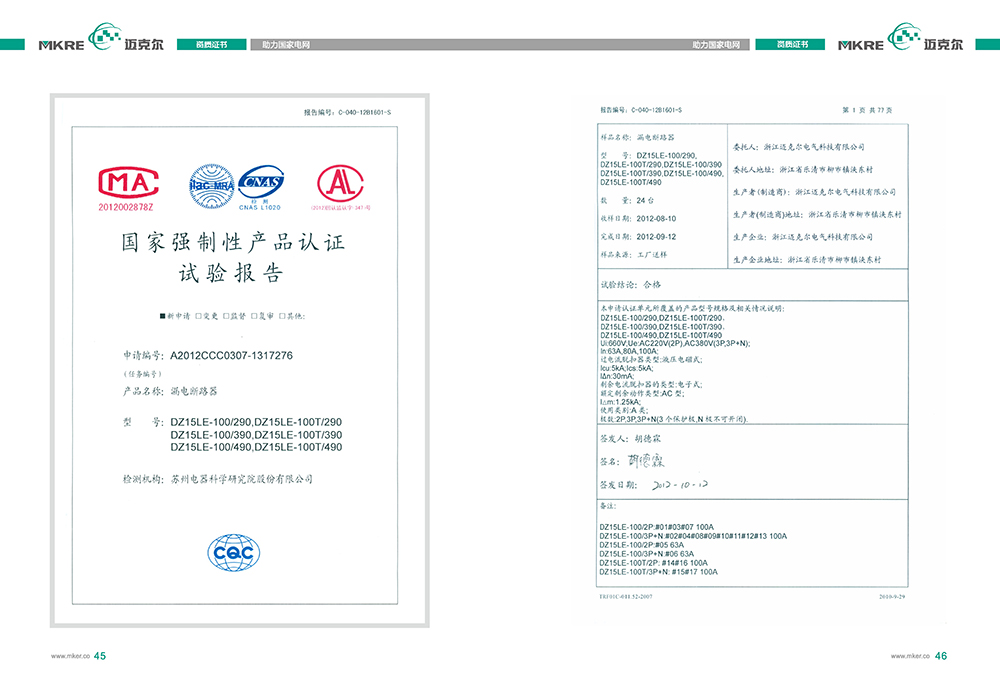1000x683 pixels.
Task: Click the cover product name 漏电断路器
Action: tap(194, 391)
